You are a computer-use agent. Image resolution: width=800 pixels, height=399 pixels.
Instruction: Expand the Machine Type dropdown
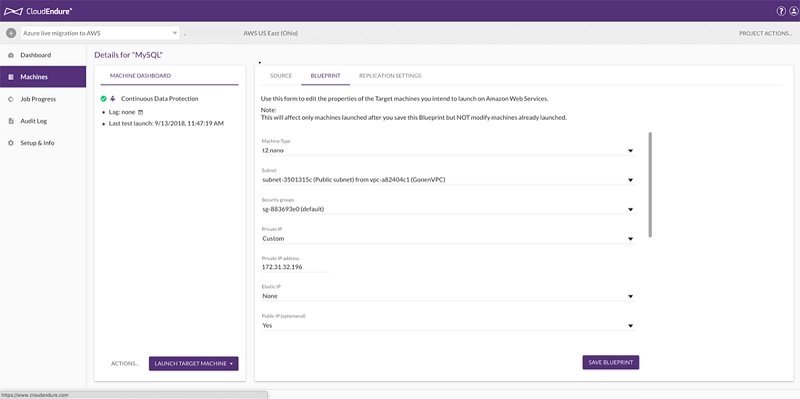[447, 151]
